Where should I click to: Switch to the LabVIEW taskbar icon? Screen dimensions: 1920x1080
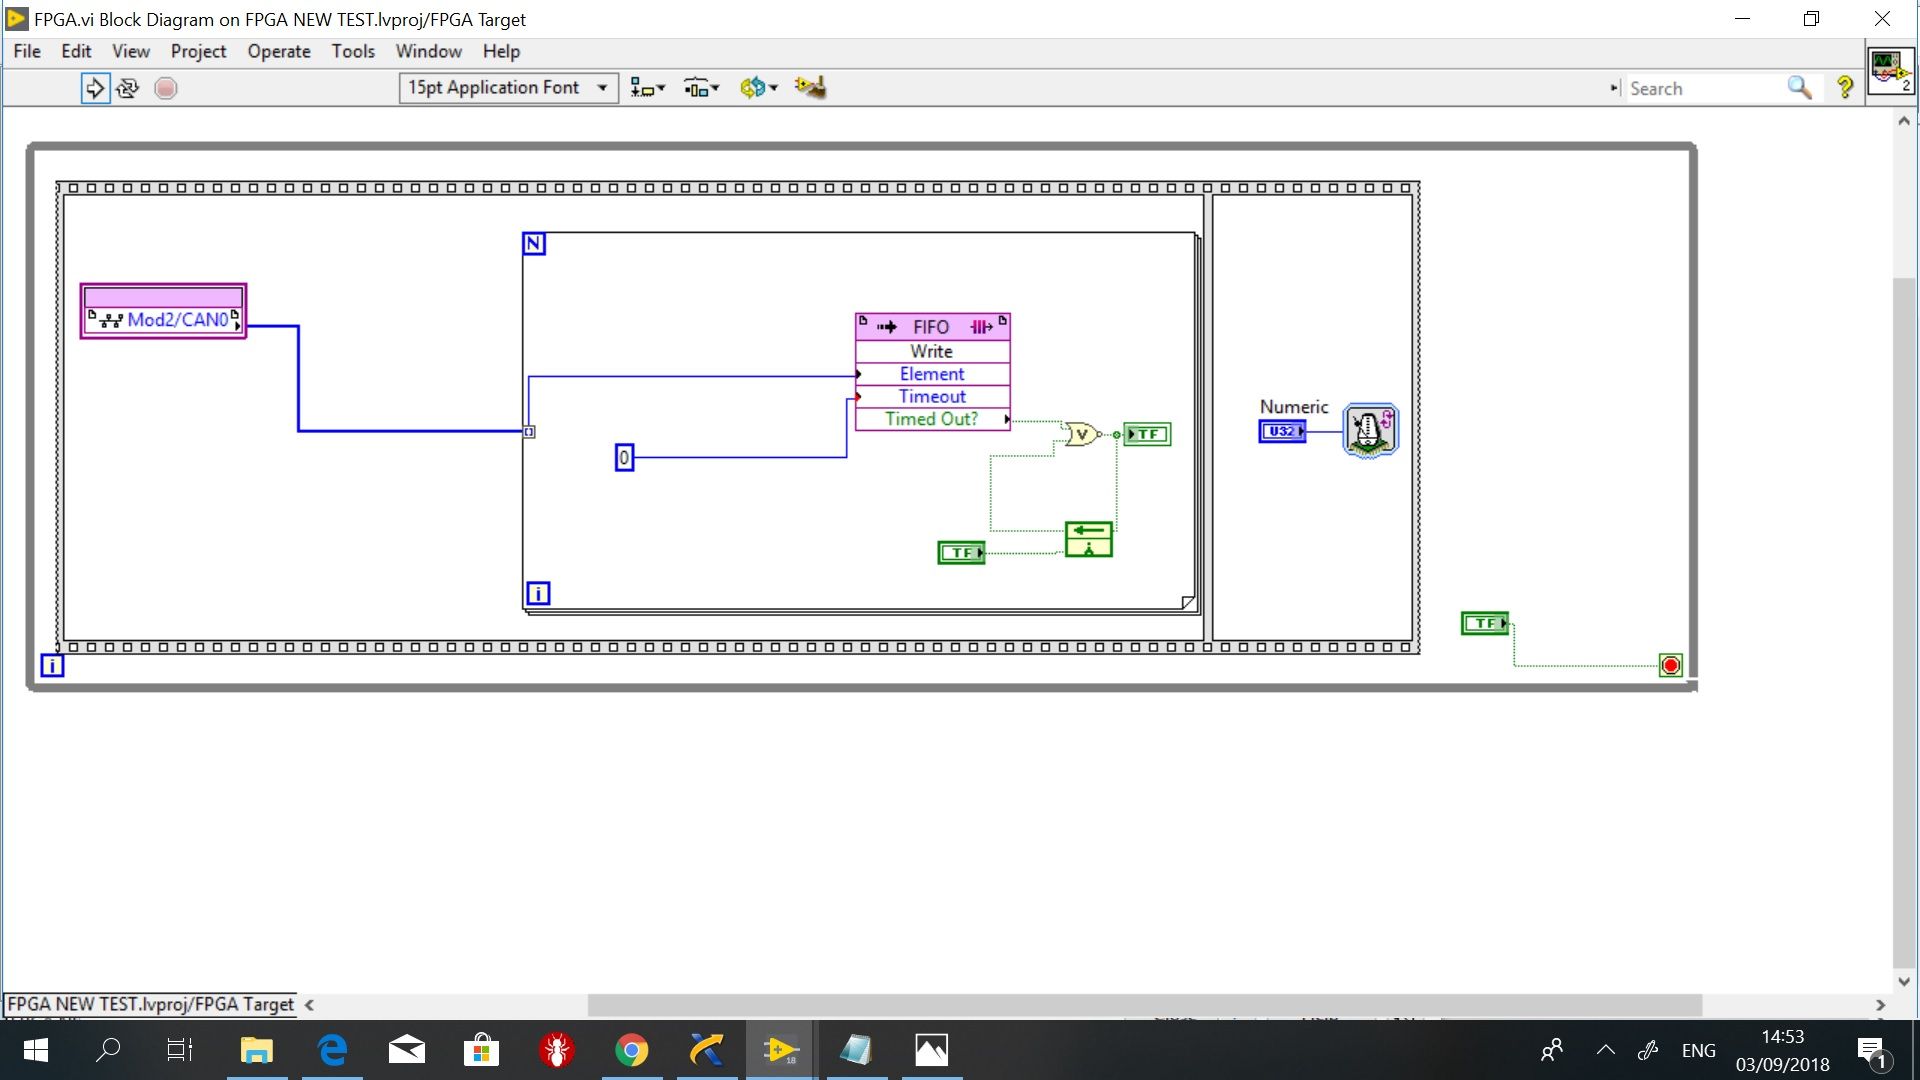pos(781,1050)
